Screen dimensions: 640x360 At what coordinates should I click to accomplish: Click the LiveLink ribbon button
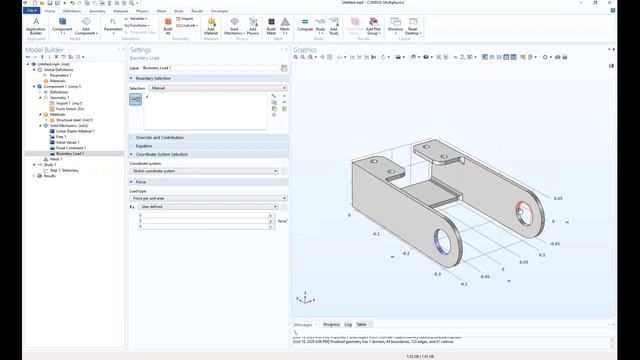187,25
